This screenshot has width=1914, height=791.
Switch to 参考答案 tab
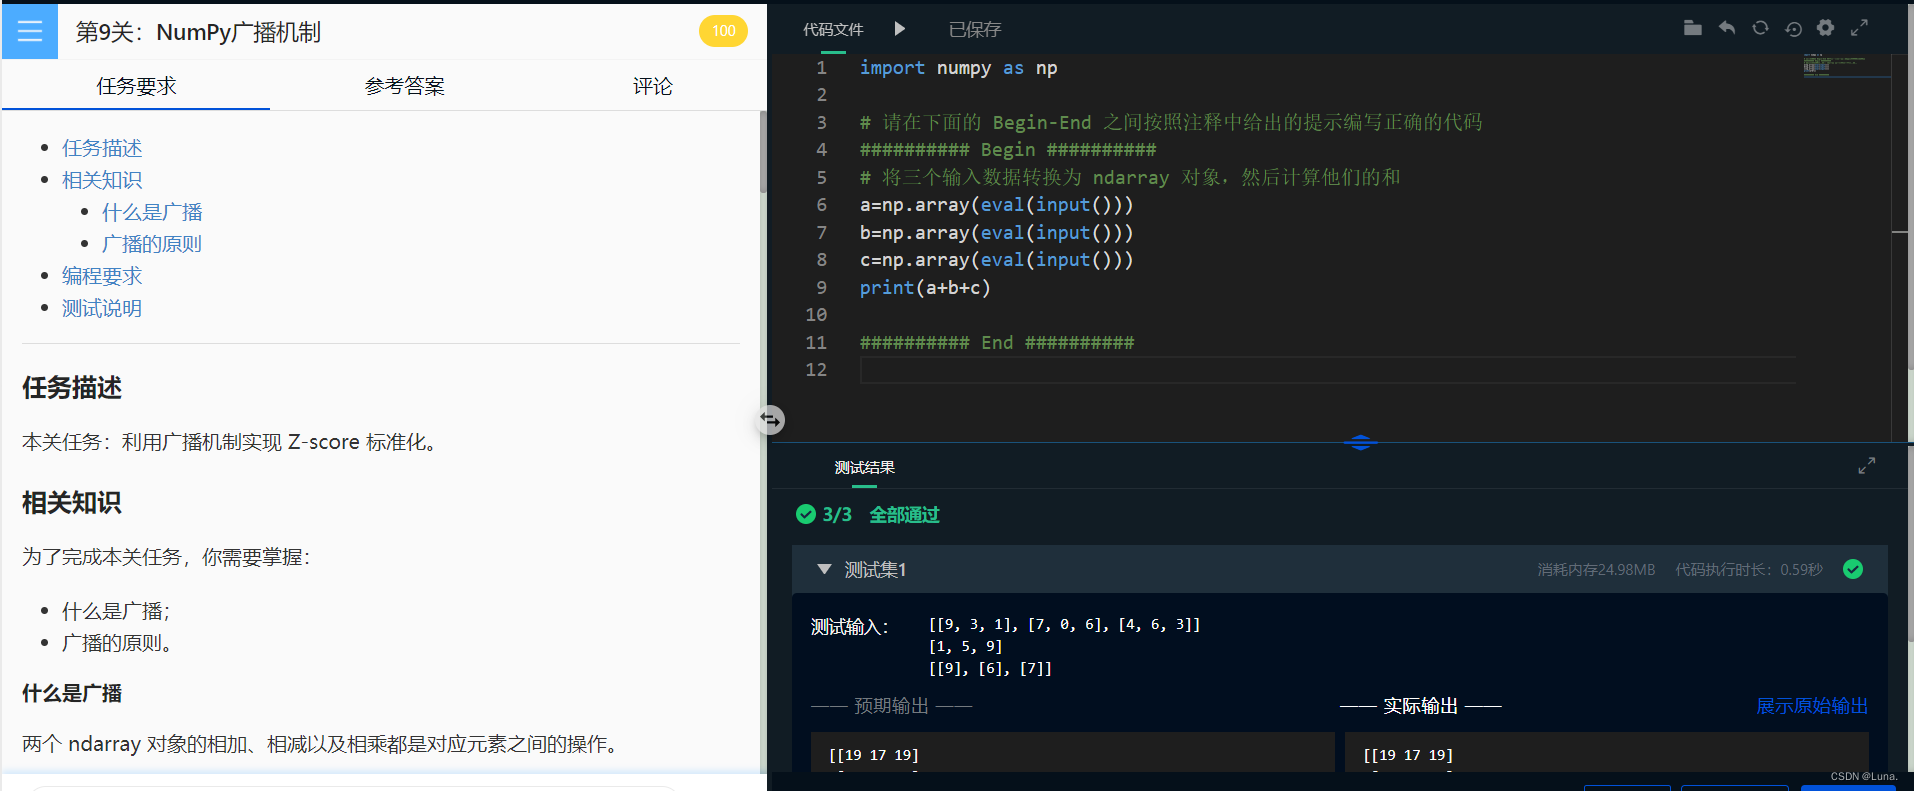click(x=404, y=86)
